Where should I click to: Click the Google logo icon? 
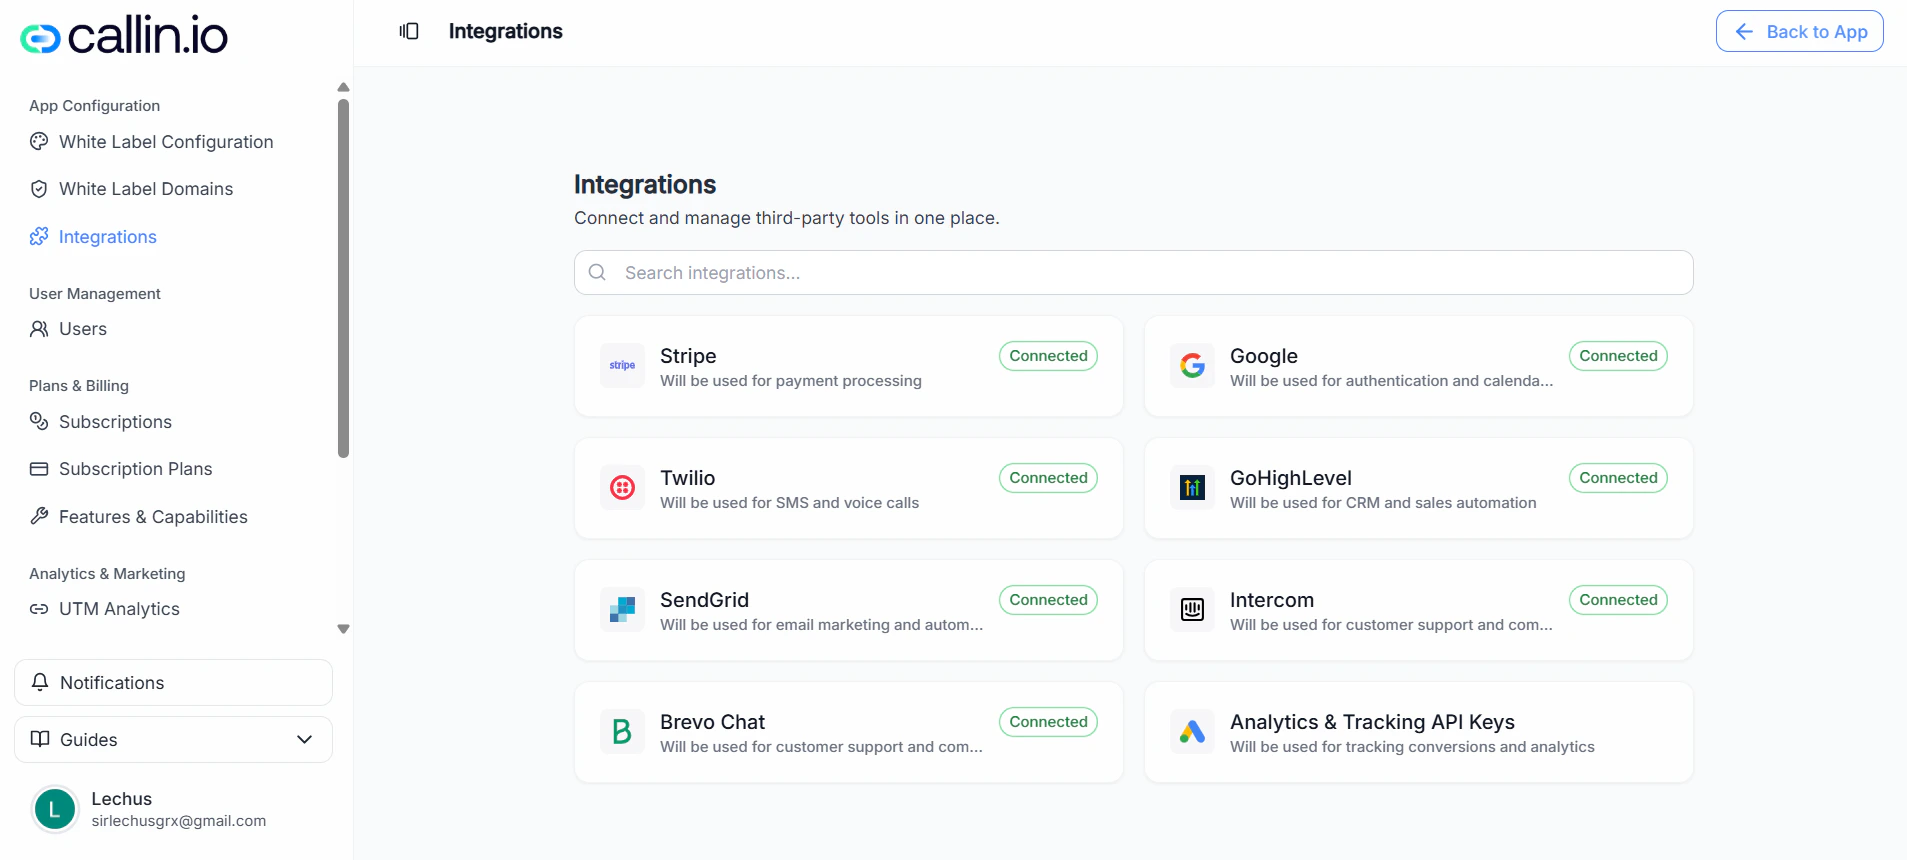tap(1192, 366)
